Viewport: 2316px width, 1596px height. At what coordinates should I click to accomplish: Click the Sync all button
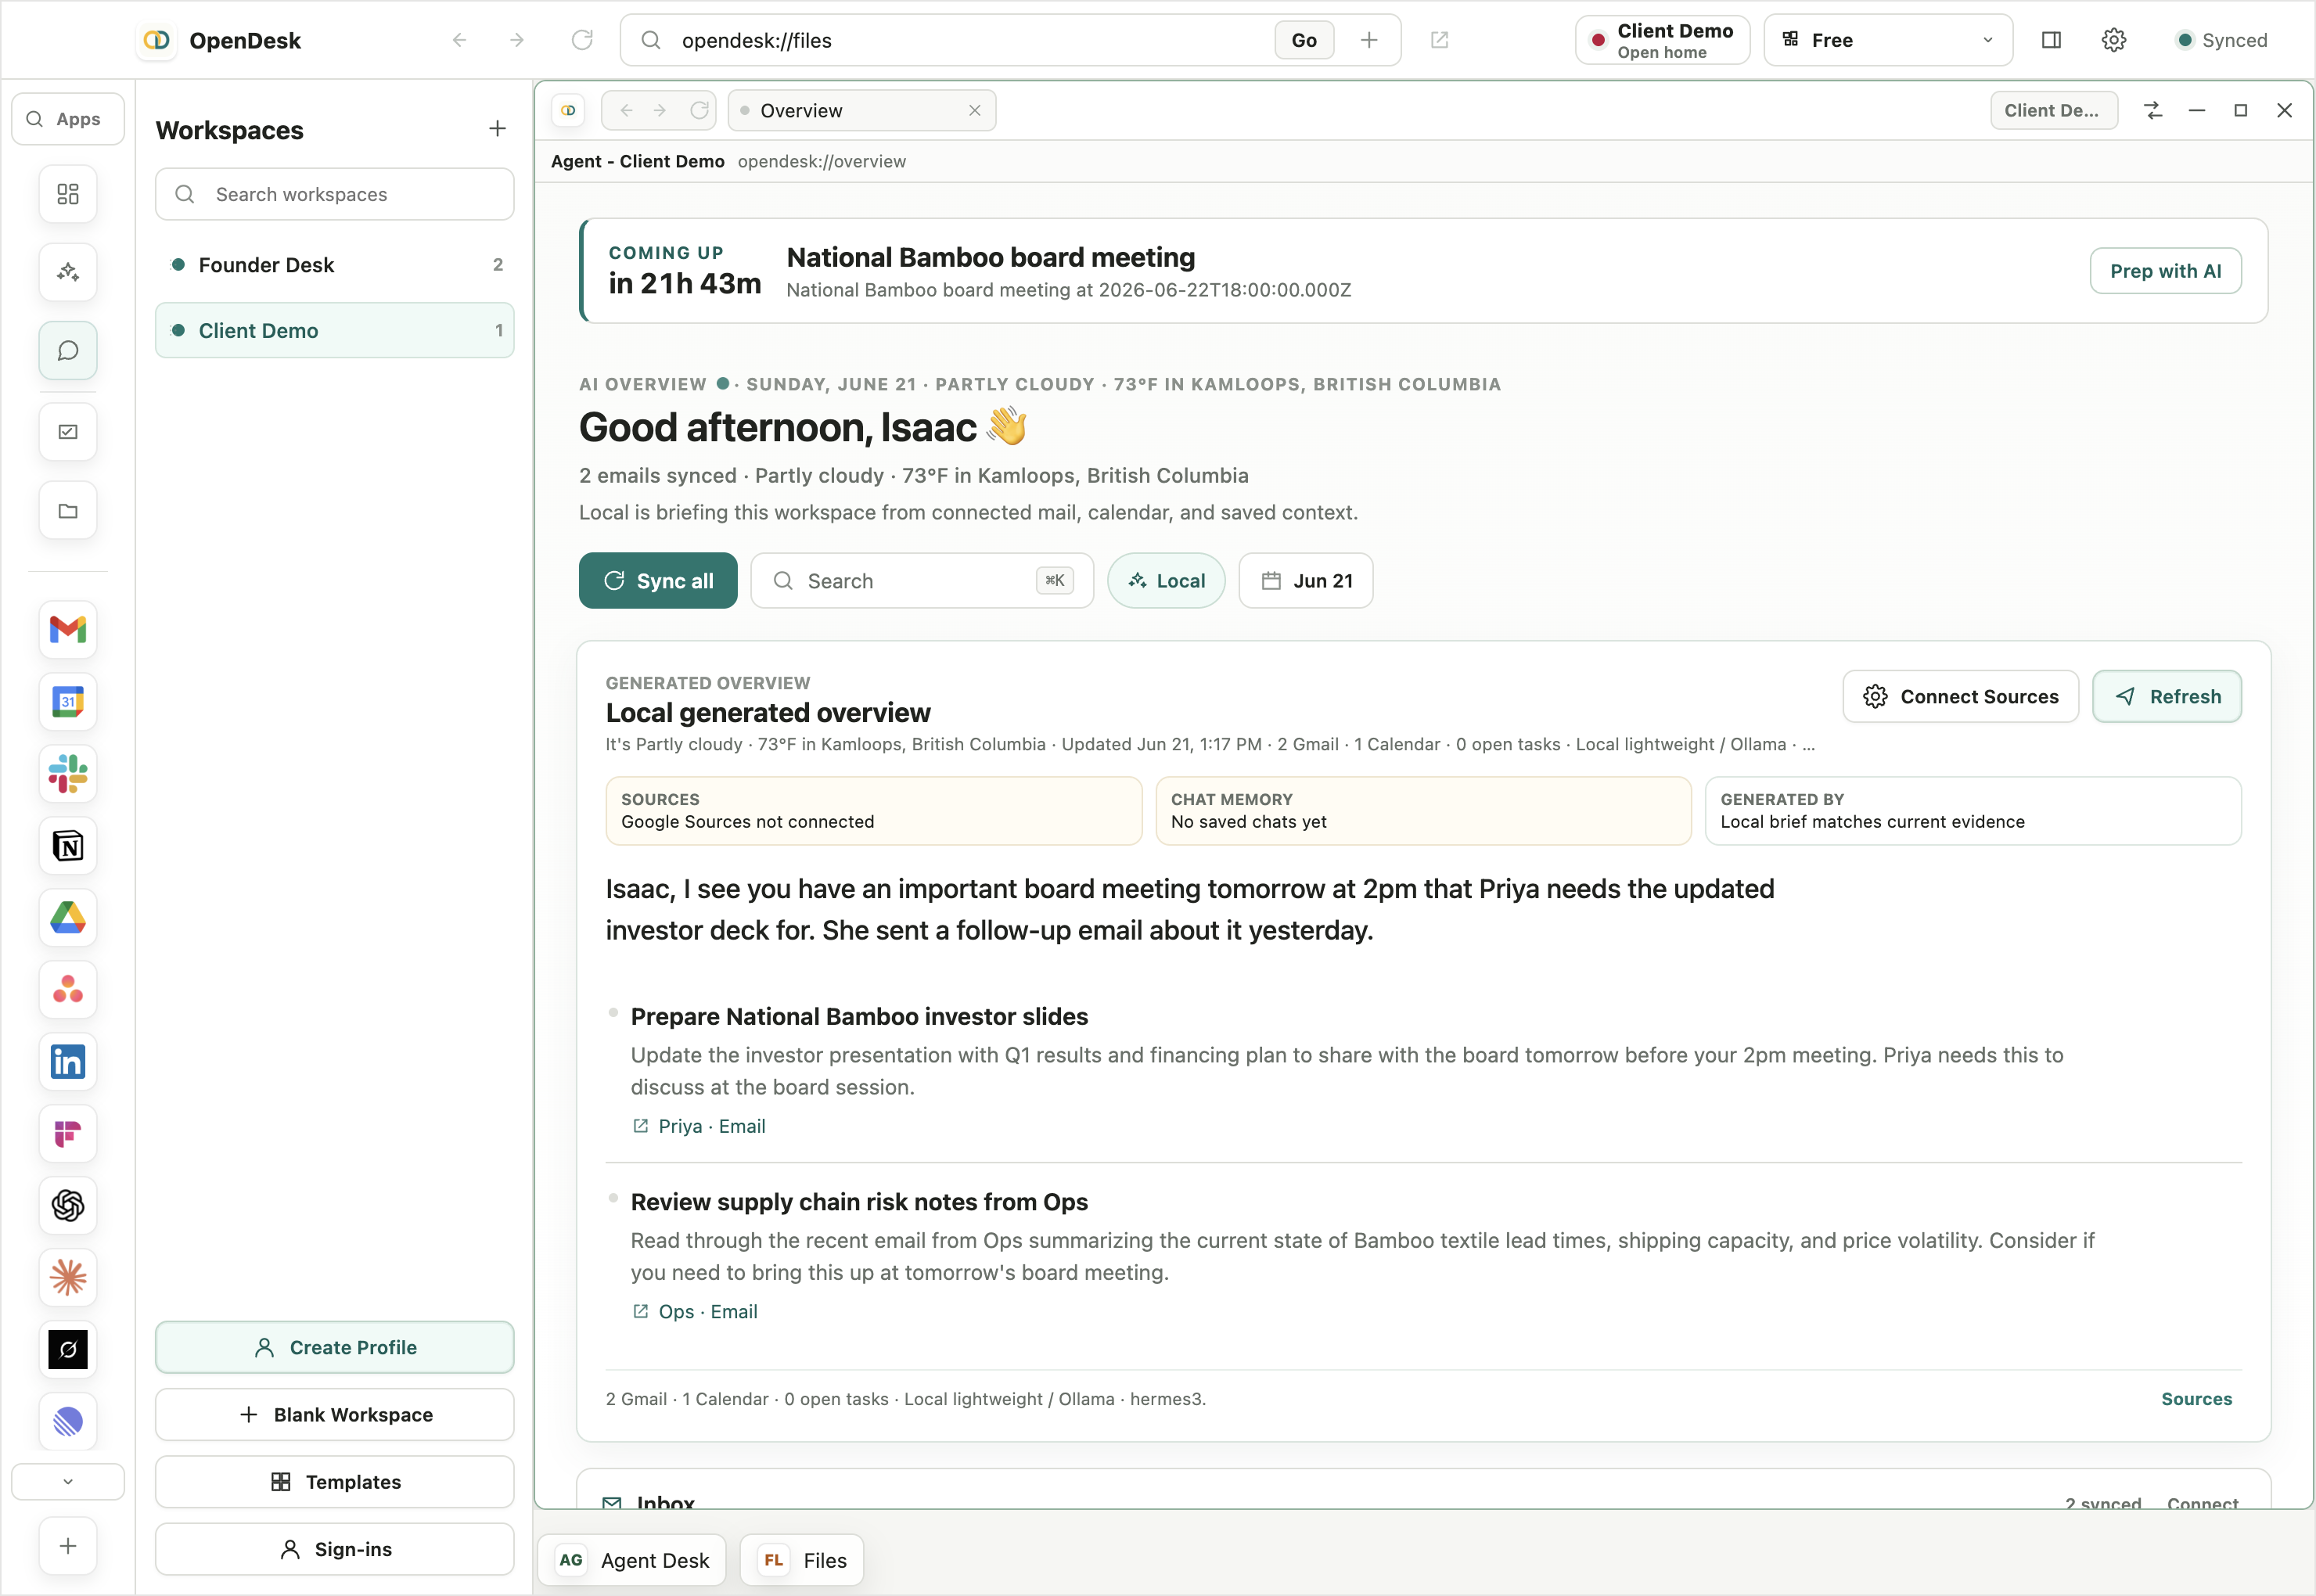(658, 581)
